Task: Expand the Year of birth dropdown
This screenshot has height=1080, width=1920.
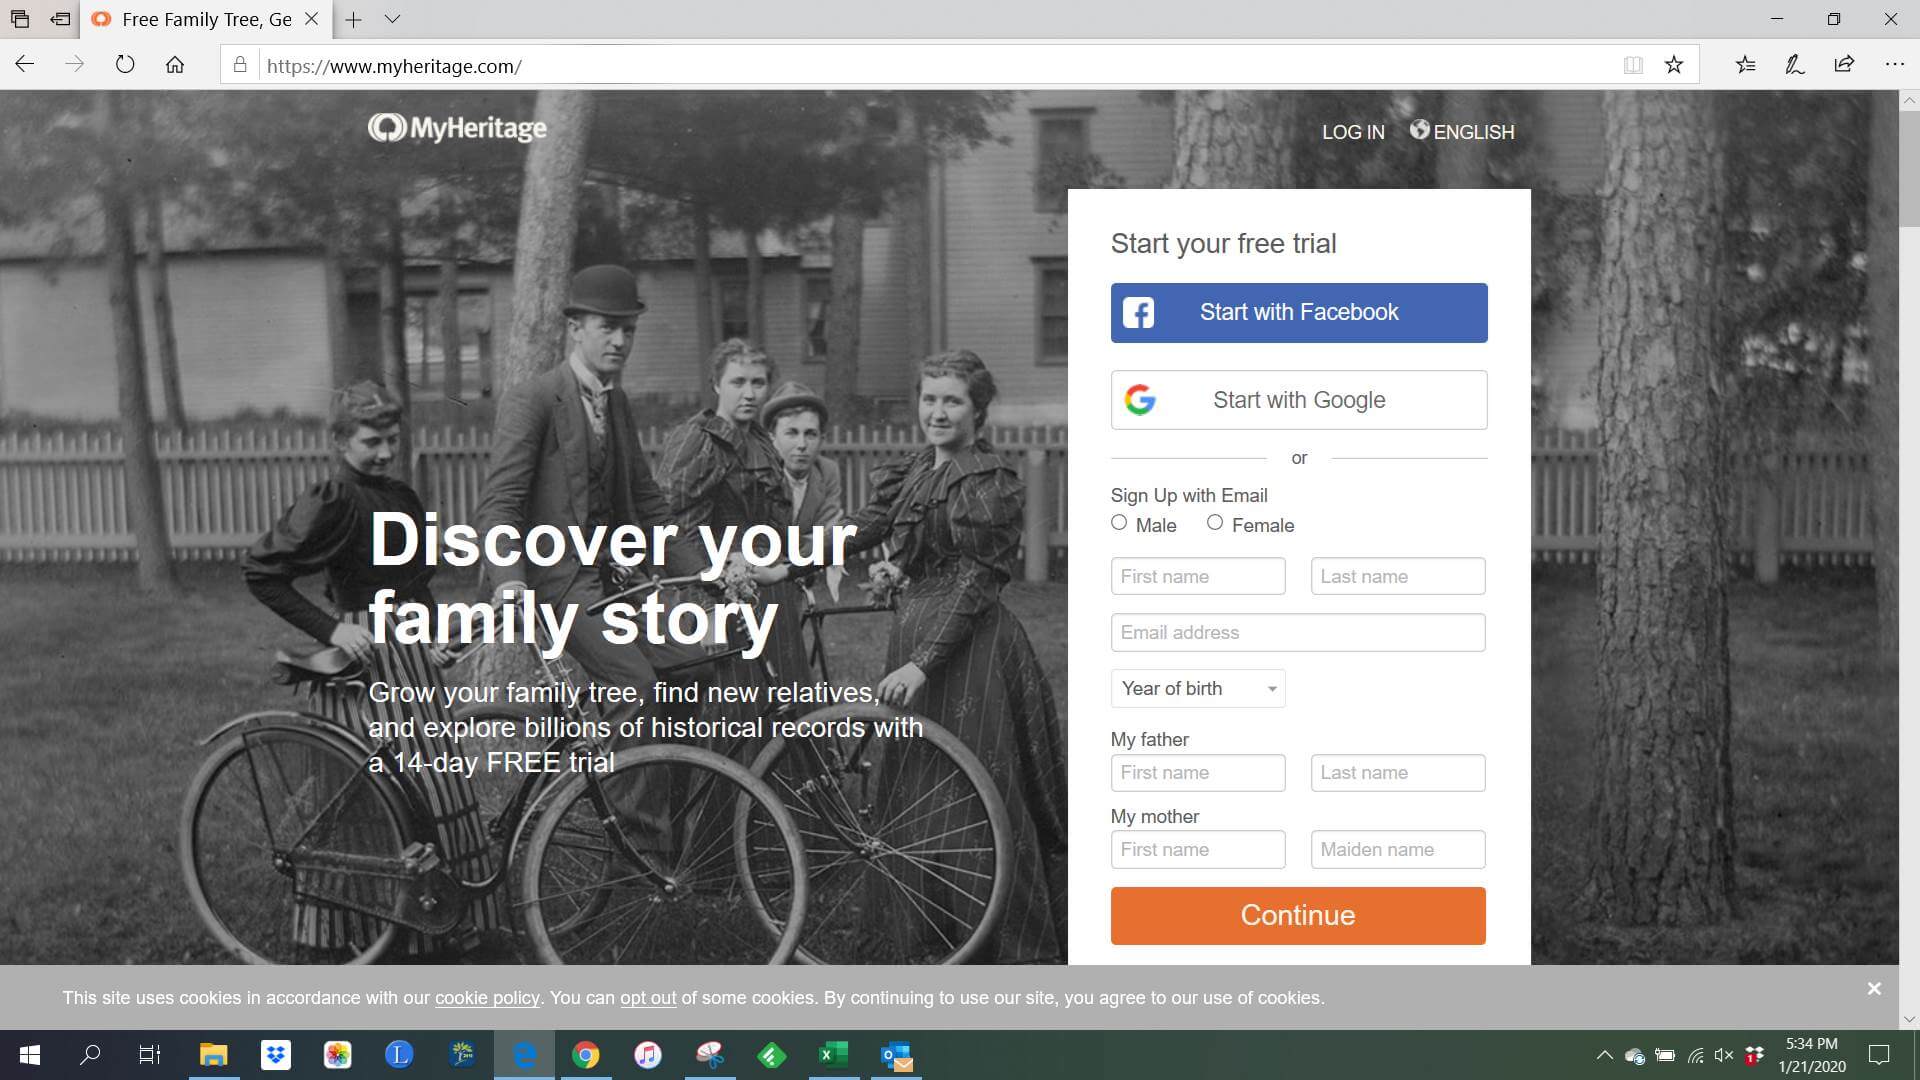Action: 1198,688
